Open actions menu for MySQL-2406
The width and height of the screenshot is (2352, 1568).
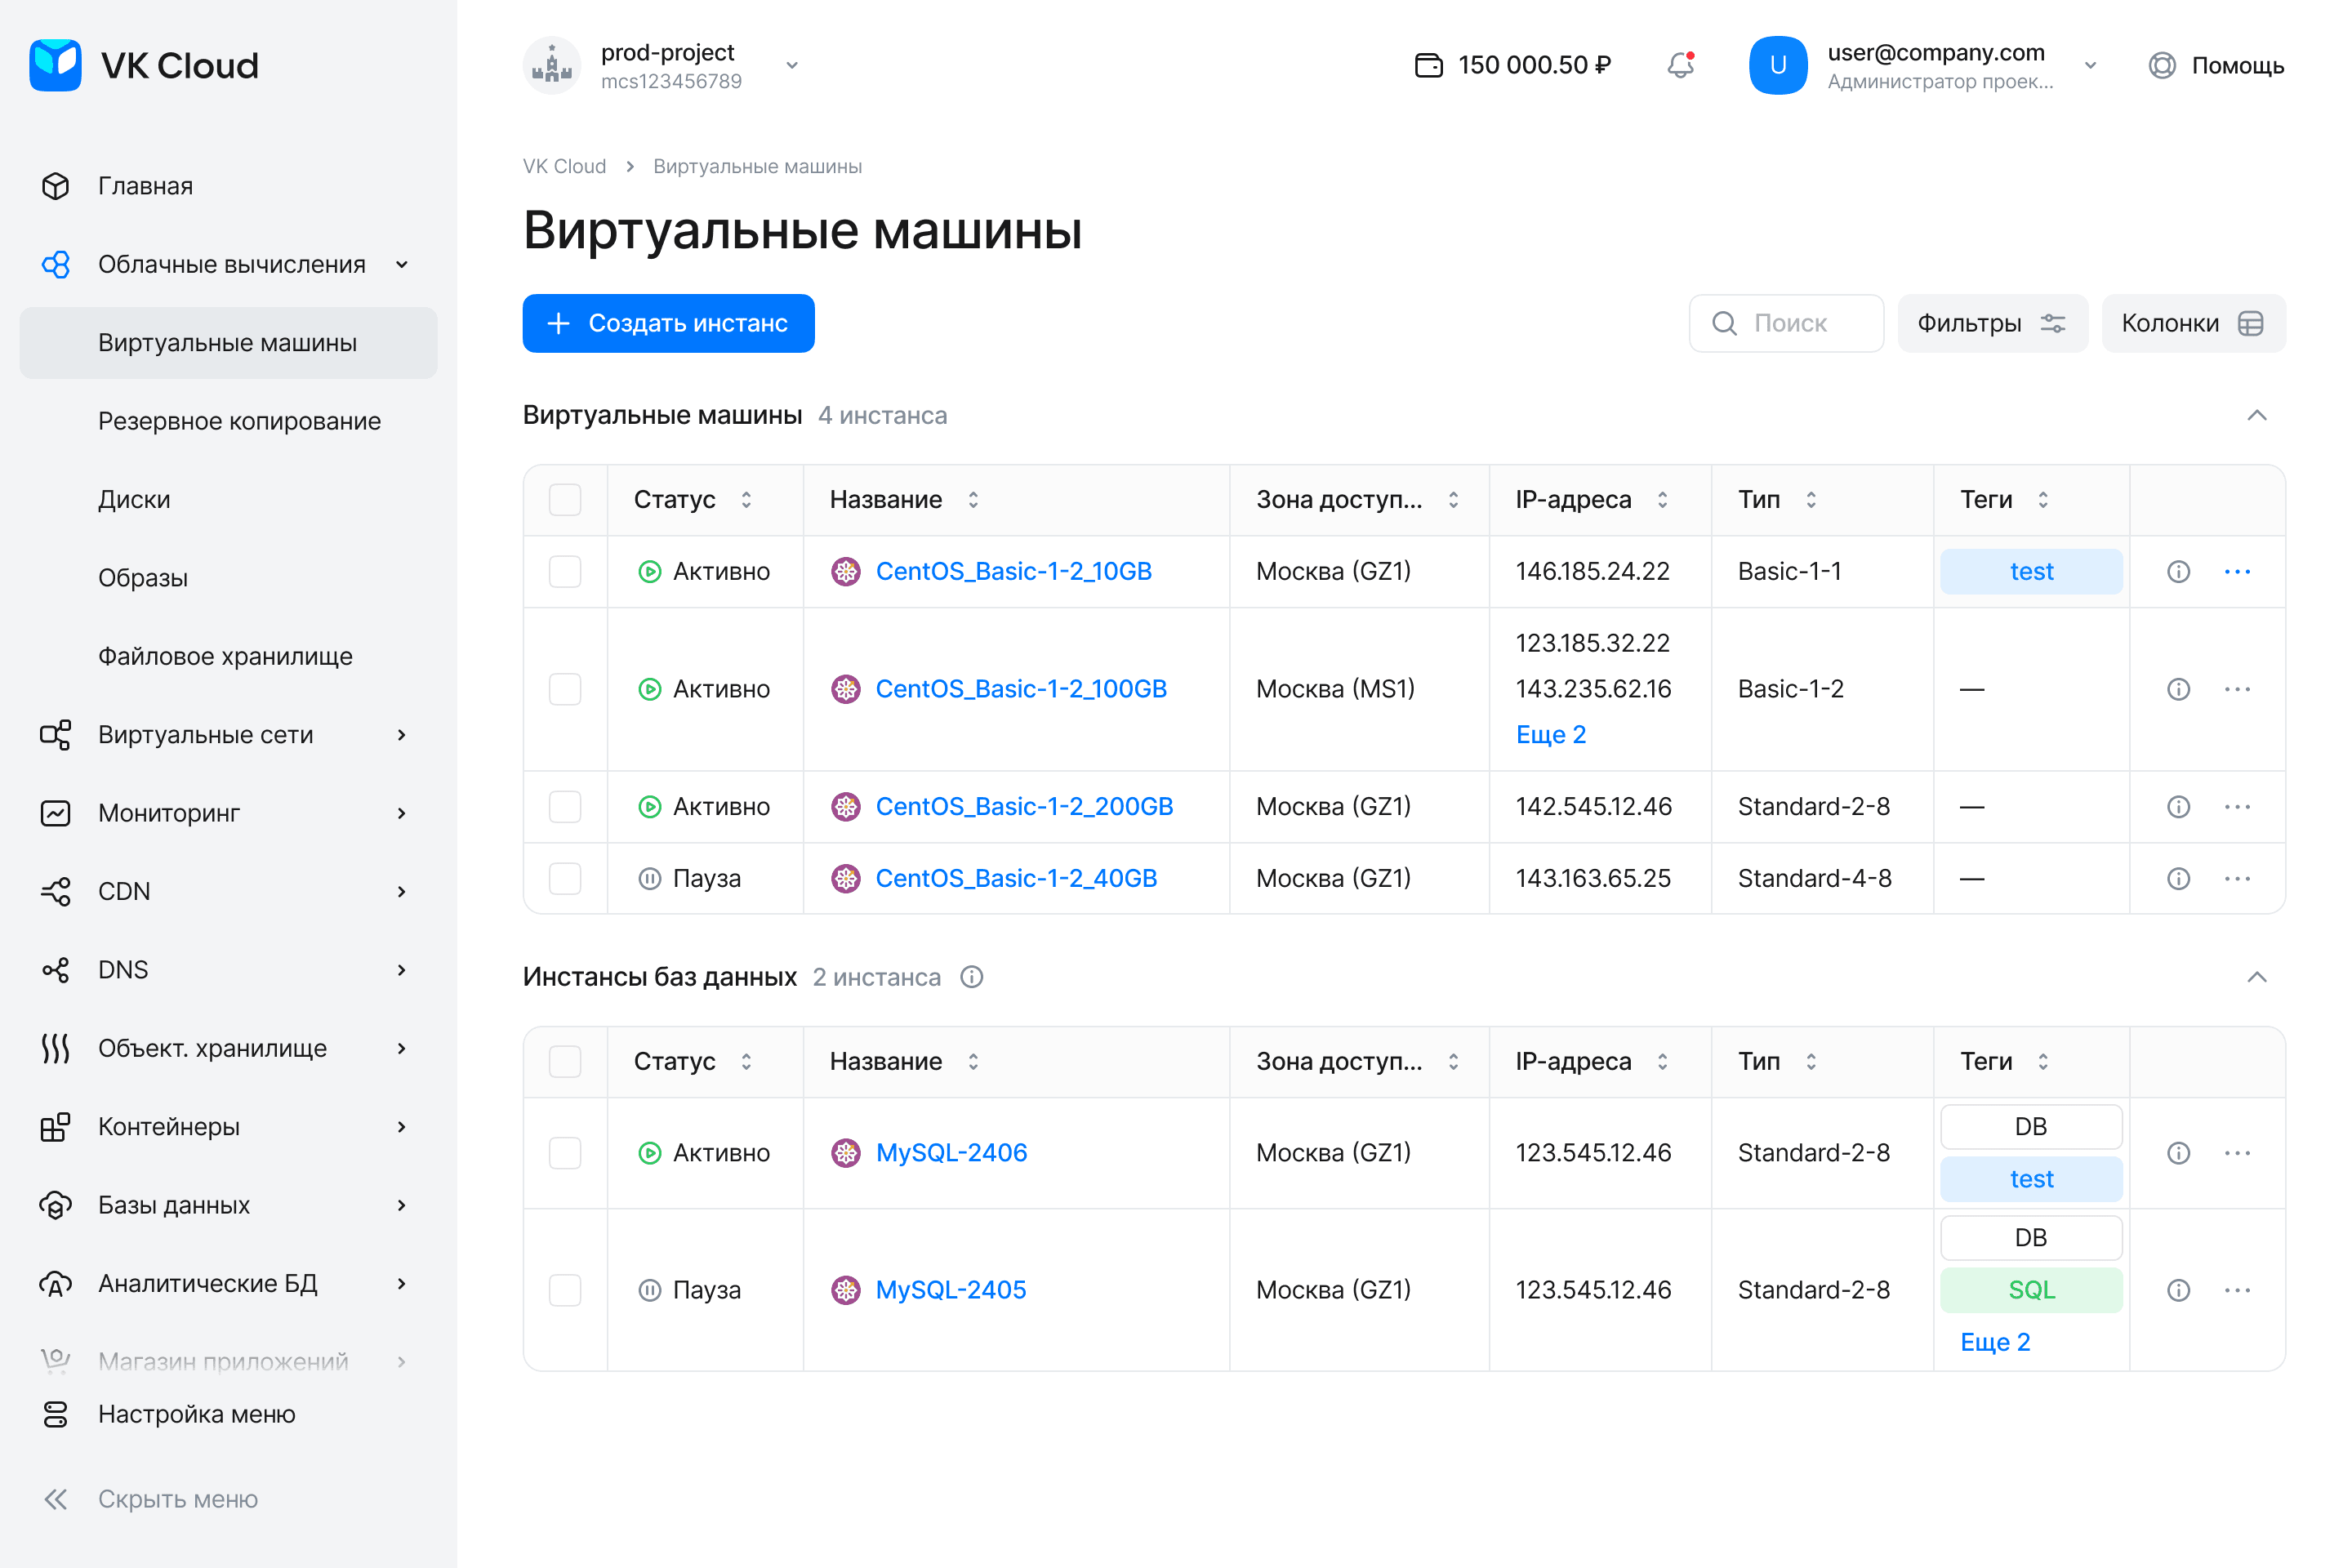[2237, 1153]
